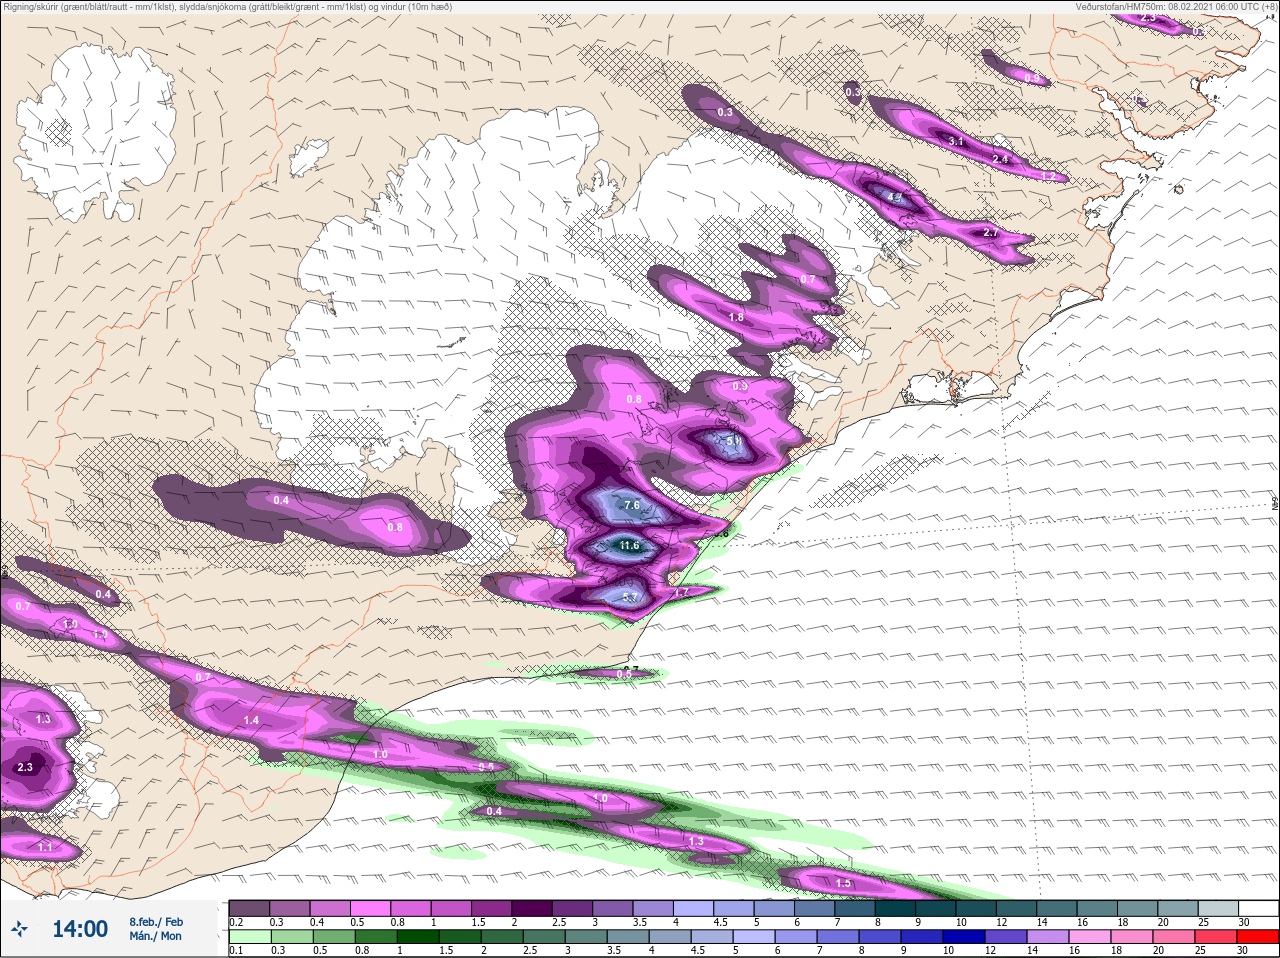Image resolution: width=1280 pixels, height=958 pixels.
Task: Pick the white 30 swatch, upper legend
Action: tap(1261, 908)
